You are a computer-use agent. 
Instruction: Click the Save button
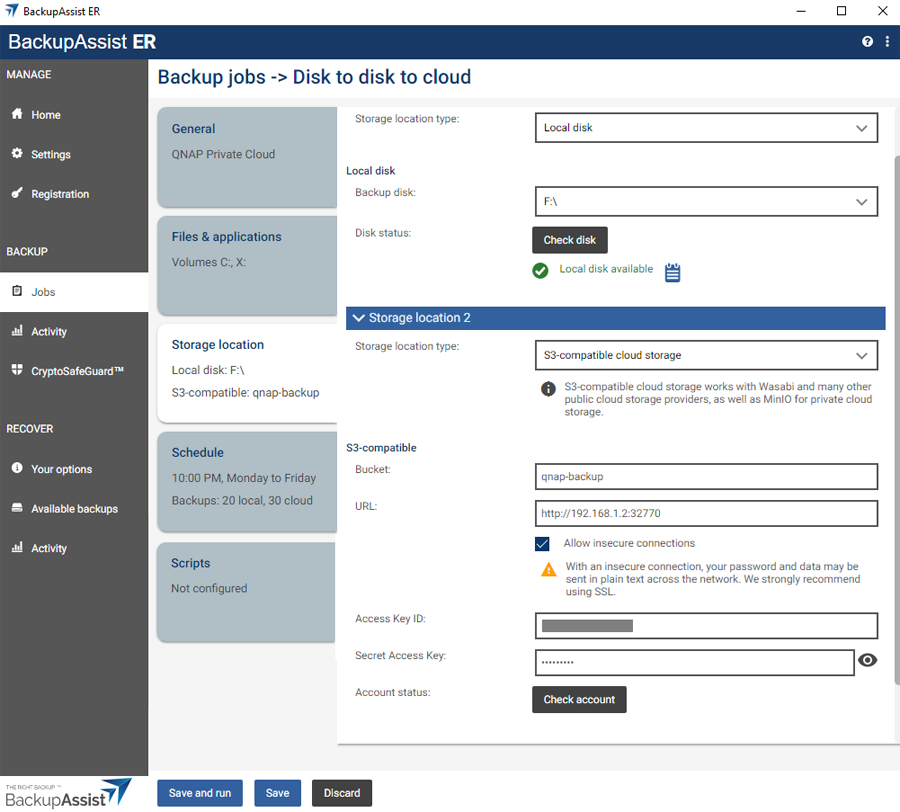(277, 792)
